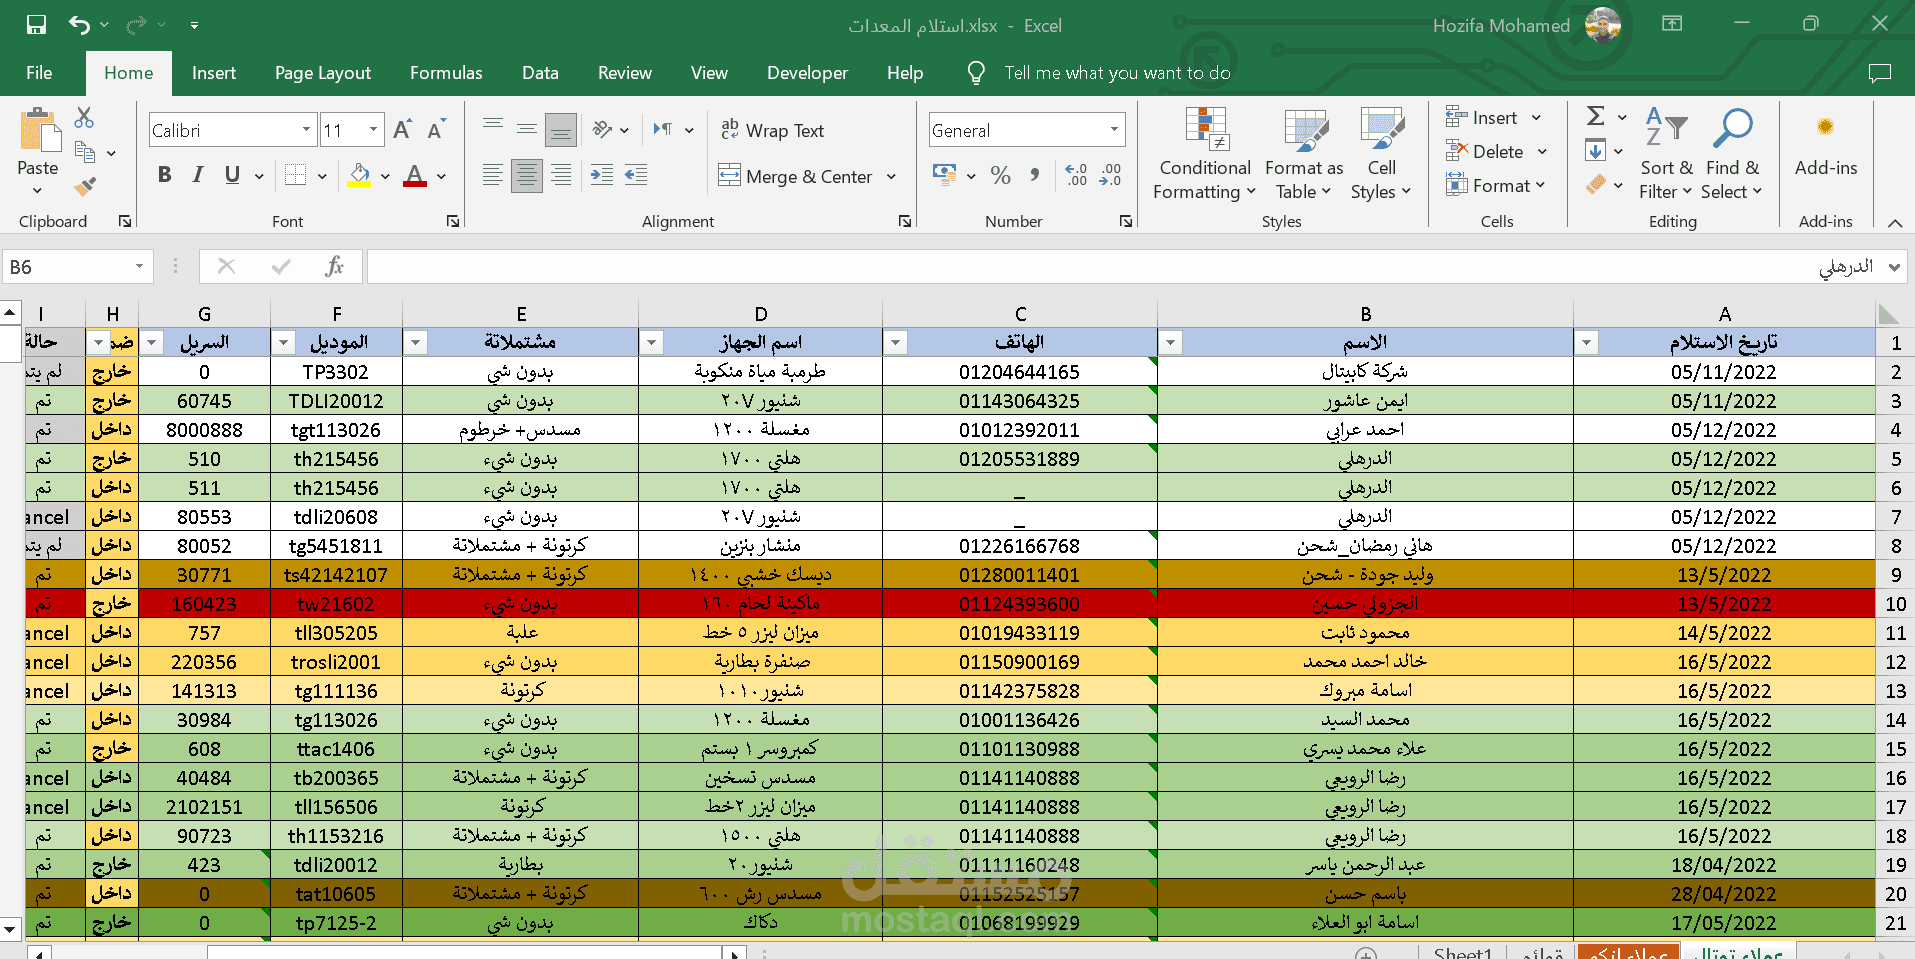Open filter dropdown for الهاتف column
This screenshot has width=1915, height=959.
(x=895, y=343)
